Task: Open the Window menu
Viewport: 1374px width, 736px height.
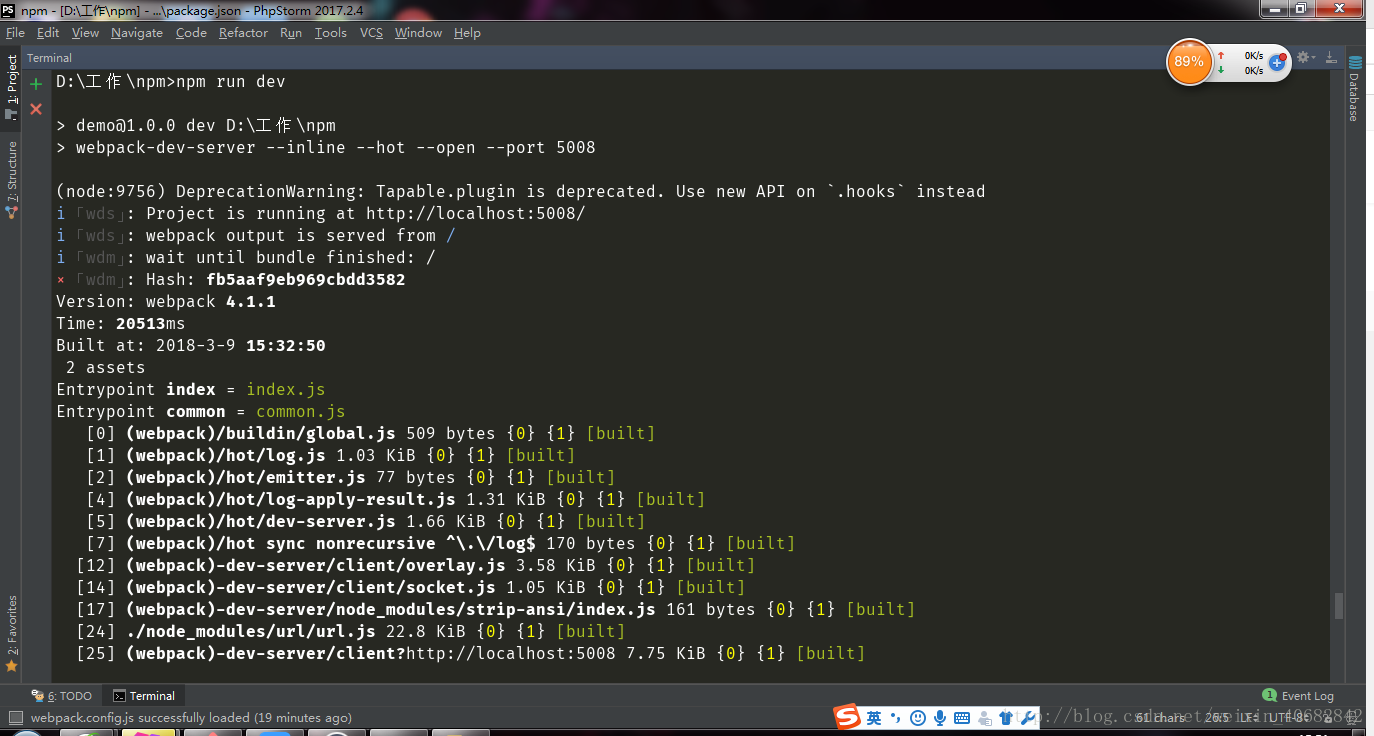Action: [418, 33]
